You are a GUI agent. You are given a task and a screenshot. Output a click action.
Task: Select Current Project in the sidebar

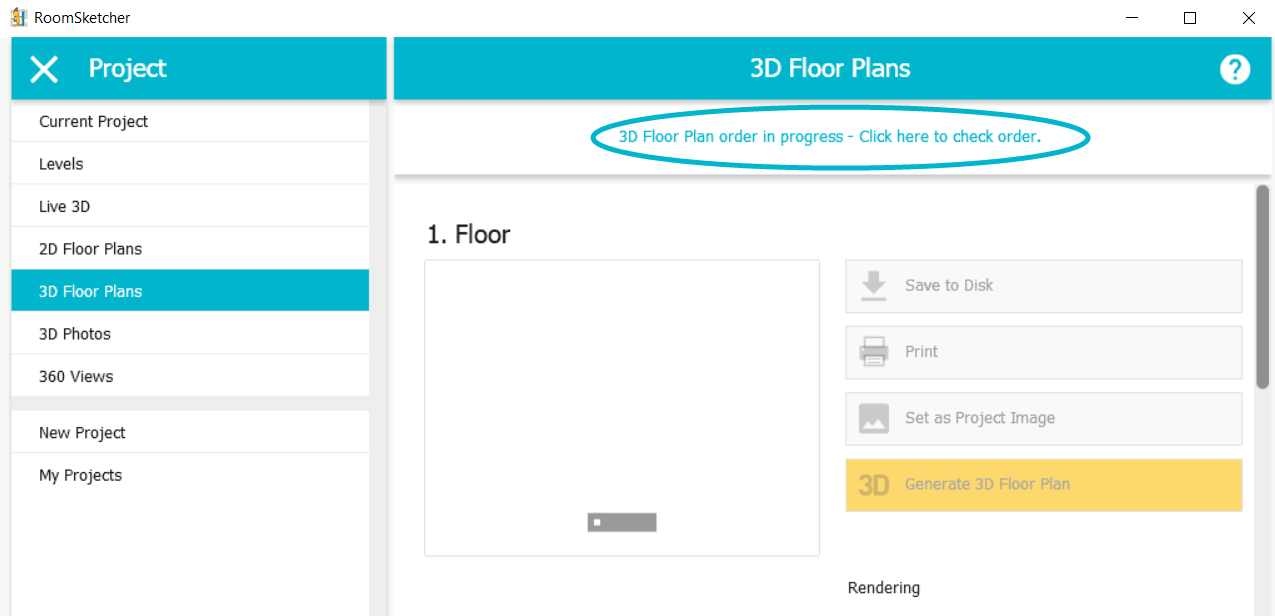pos(190,121)
